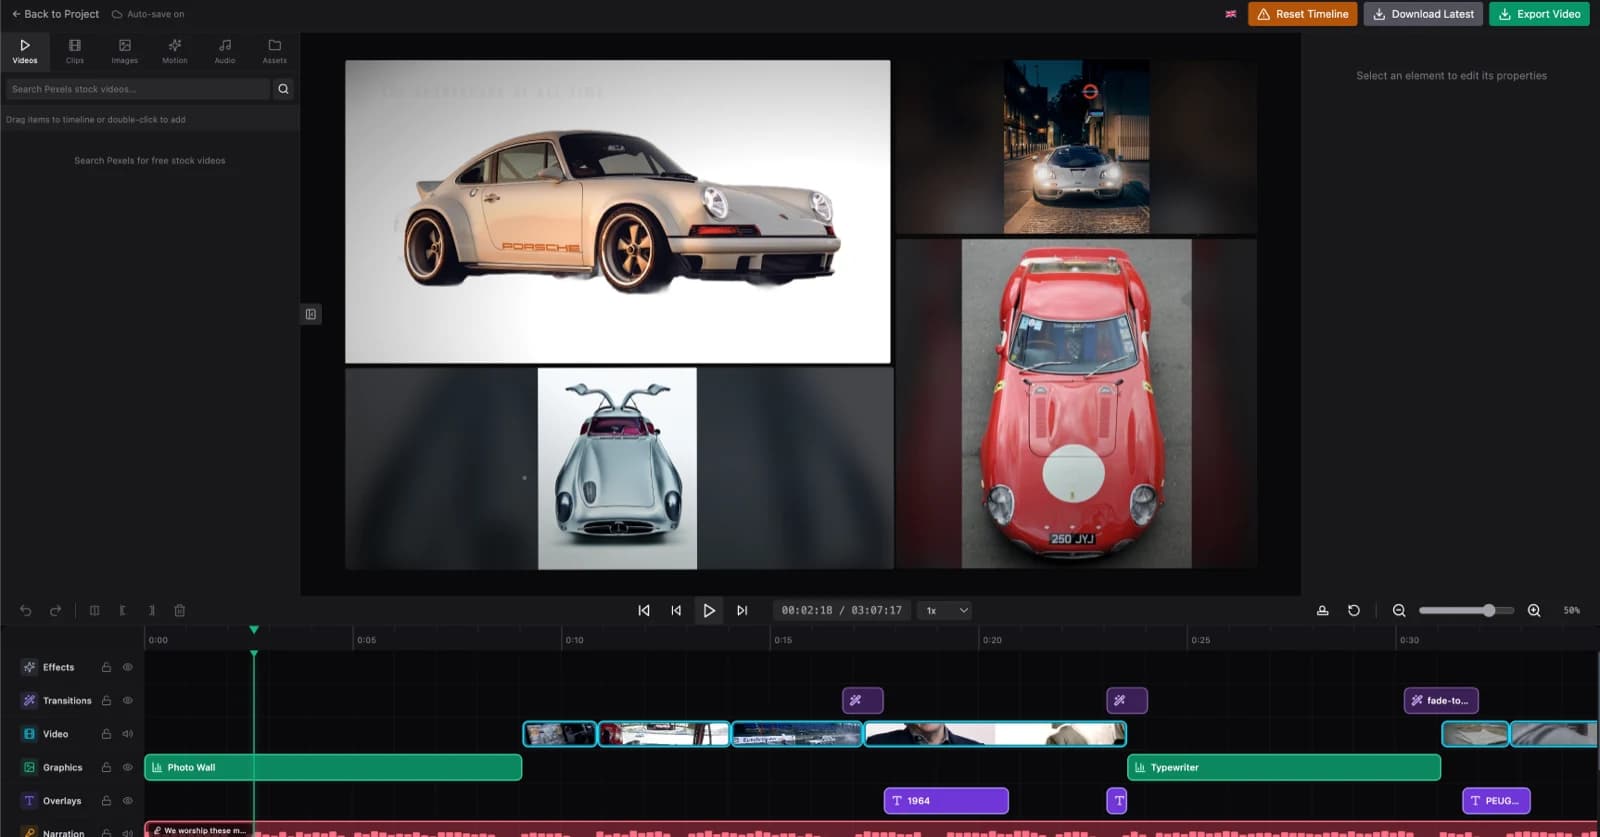Lock the Graphics track
The width and height of the screenshot is (1600, 837).
(x=106, y=767)
